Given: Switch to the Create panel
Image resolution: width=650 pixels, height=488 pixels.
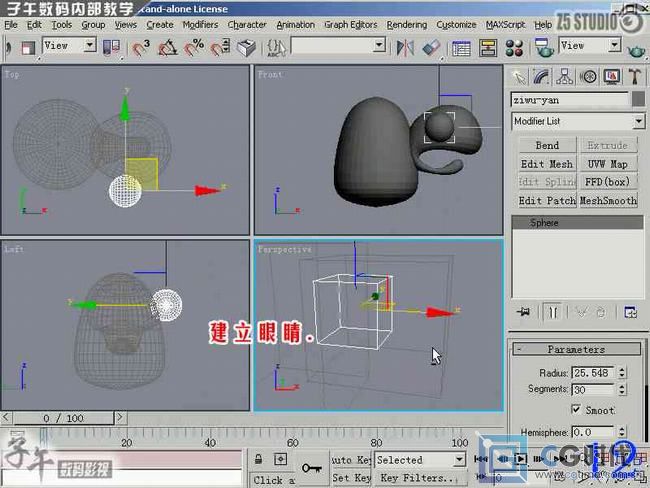Looking at the screenshot, I should [x=519, y=77].
